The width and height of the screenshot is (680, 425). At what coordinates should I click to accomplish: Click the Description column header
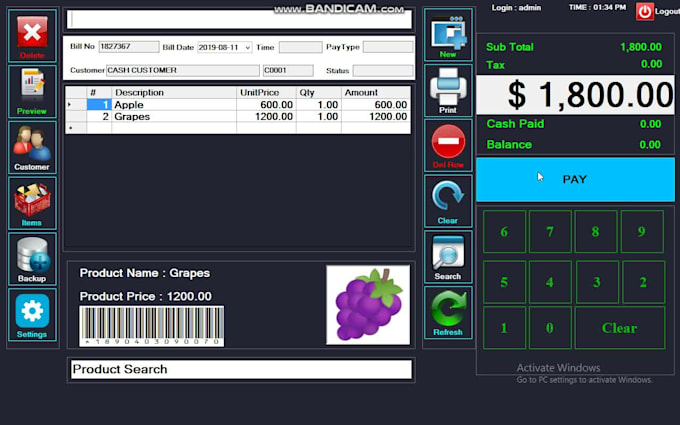tap(174, 92)
